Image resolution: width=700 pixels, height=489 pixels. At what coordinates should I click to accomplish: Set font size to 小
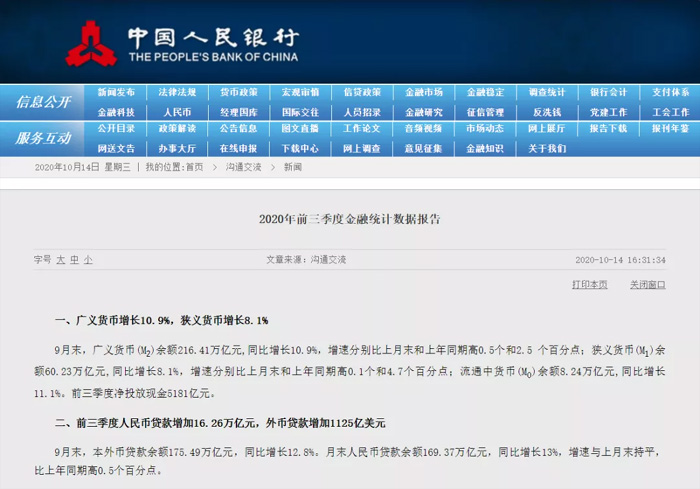(x=88, y=259)
